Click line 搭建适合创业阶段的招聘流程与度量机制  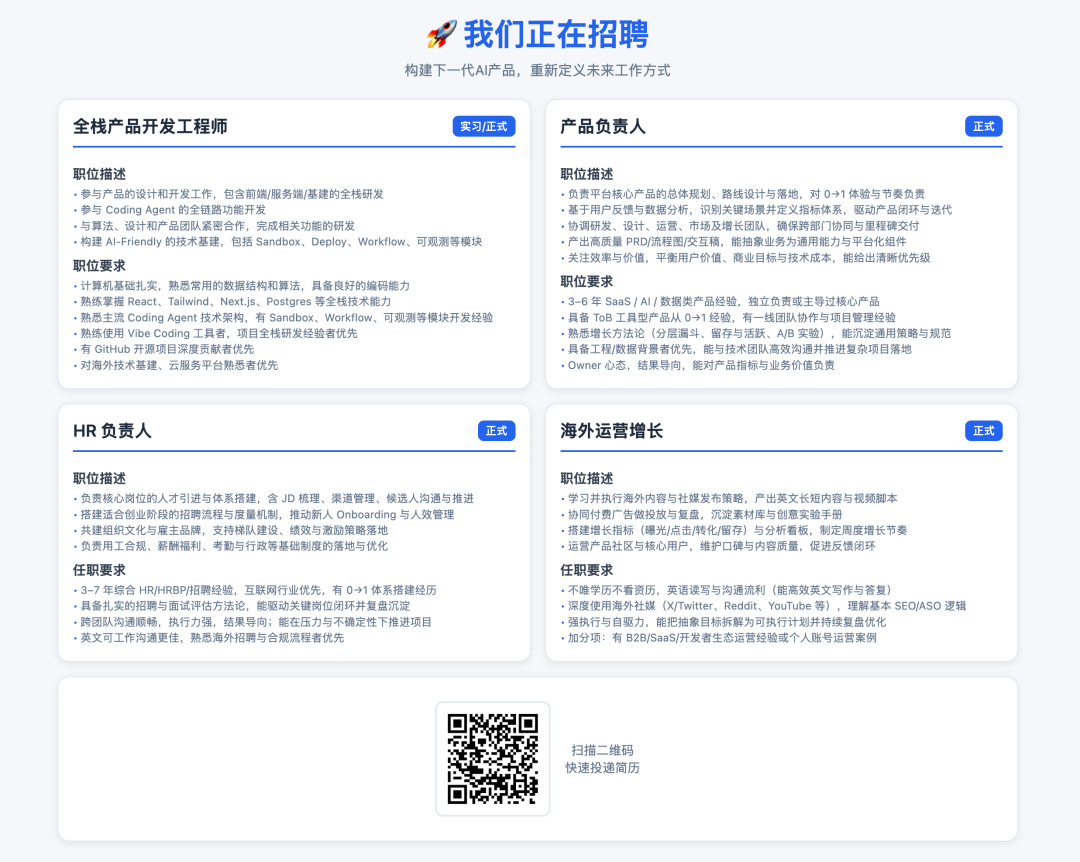267,514
